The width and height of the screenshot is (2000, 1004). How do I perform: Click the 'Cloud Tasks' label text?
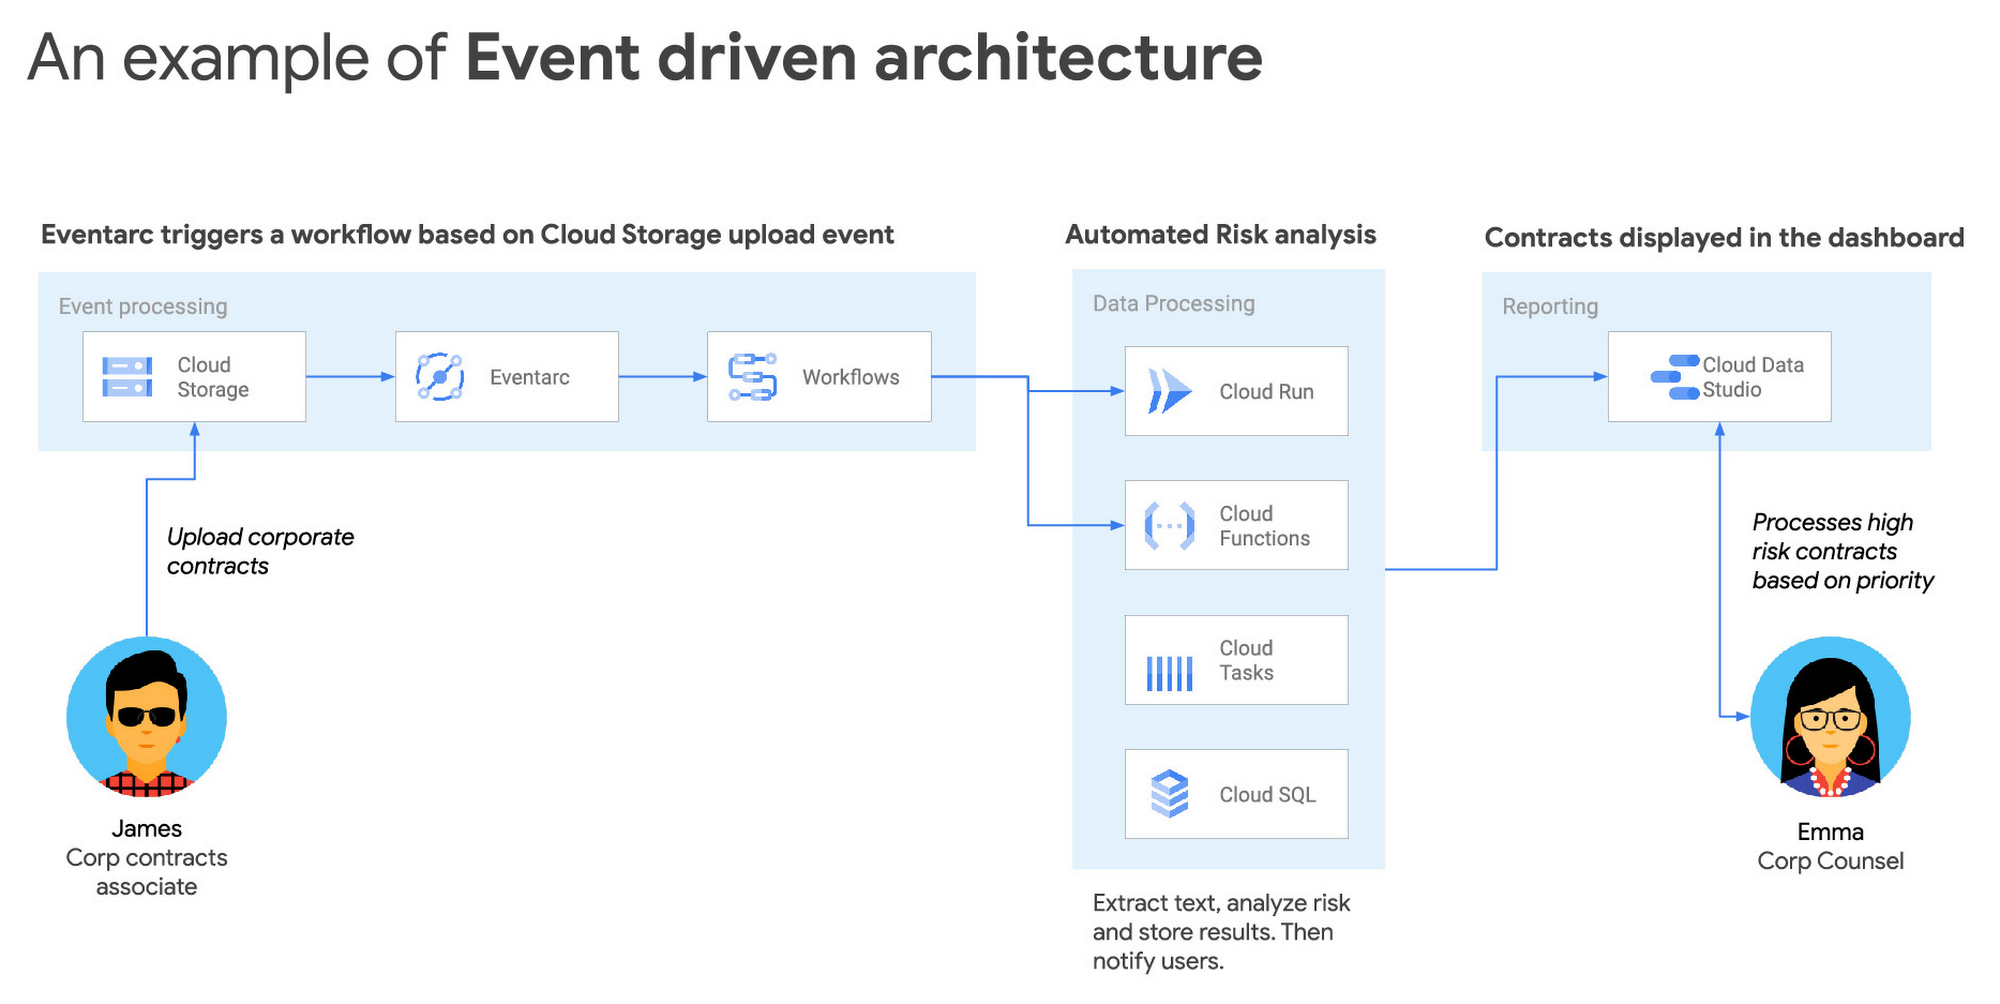pyautogui.click(x=1246, y=660)
